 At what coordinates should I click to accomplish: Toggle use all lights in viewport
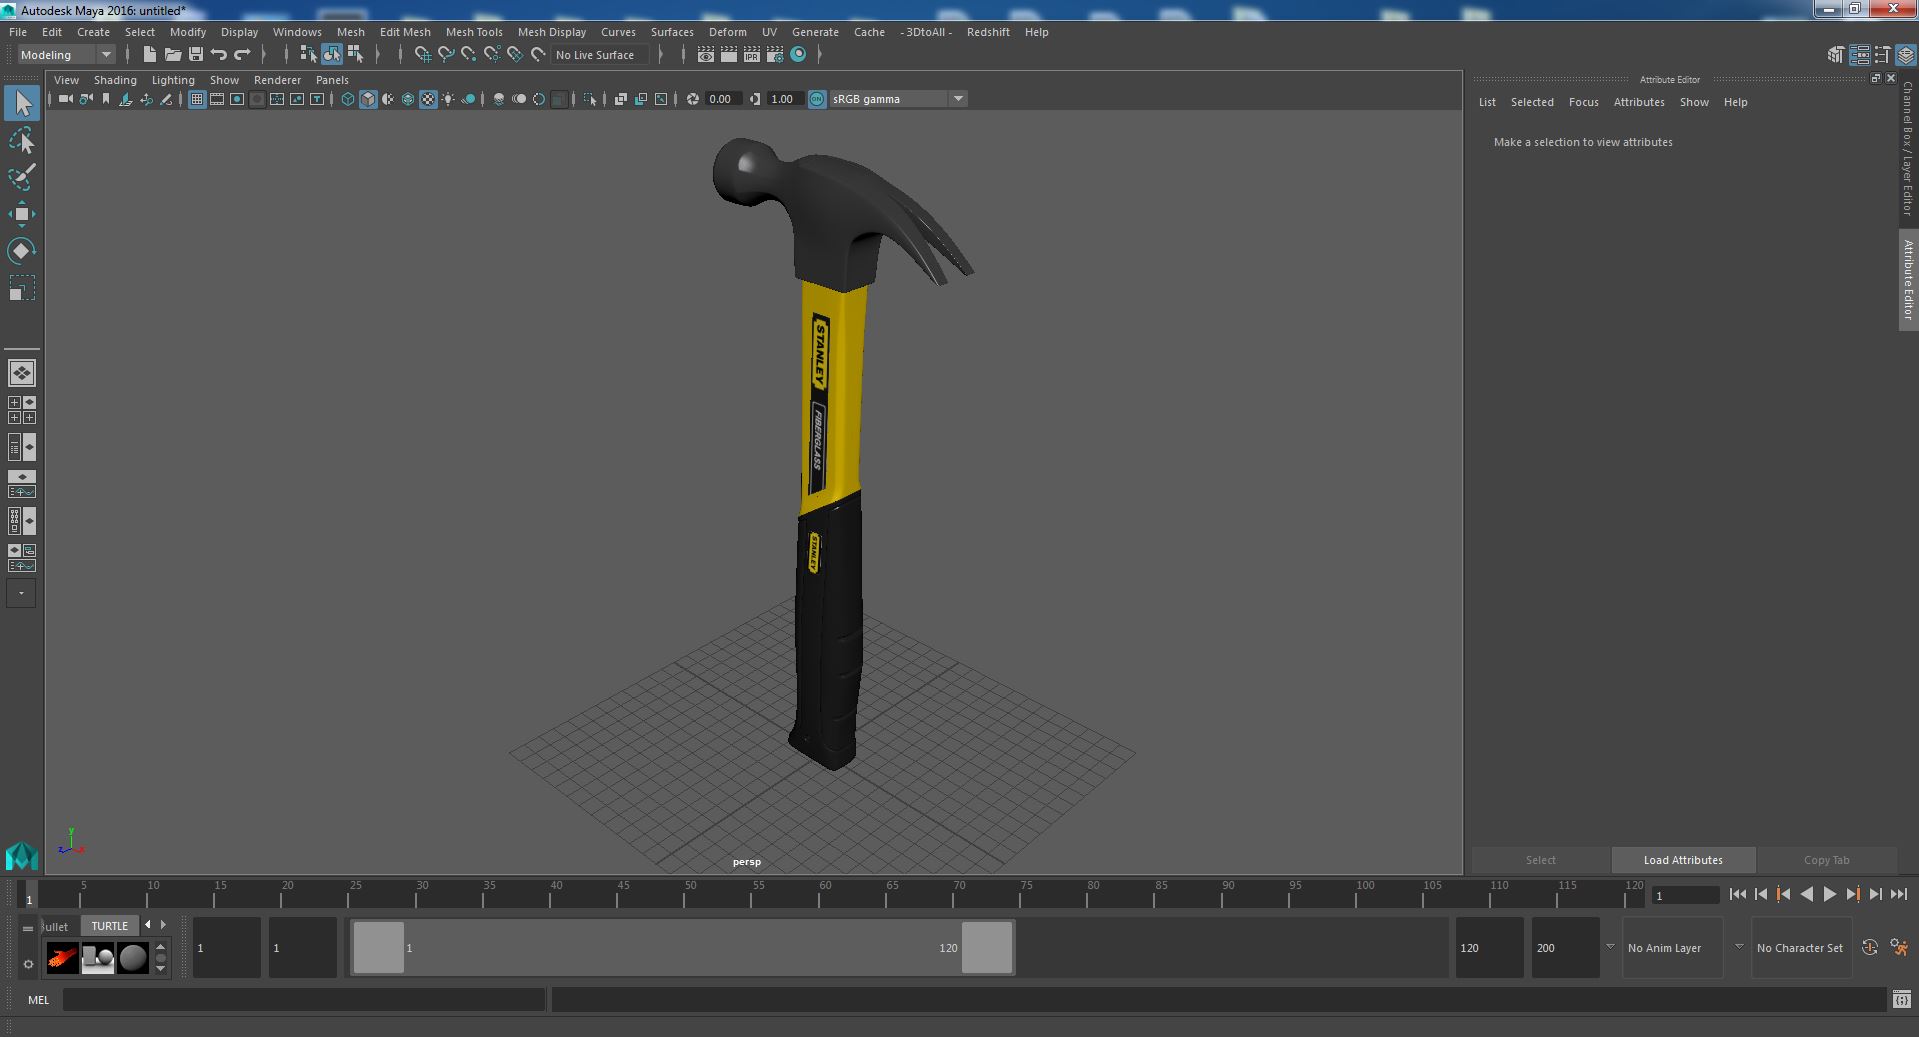pos(448,99)
